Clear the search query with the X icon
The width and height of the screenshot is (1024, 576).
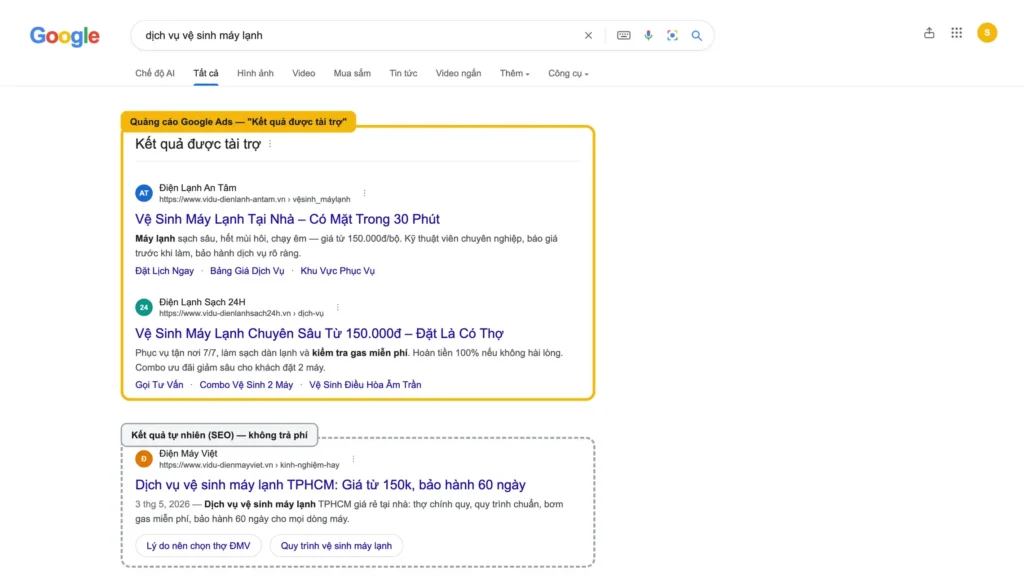coord(588,35)
